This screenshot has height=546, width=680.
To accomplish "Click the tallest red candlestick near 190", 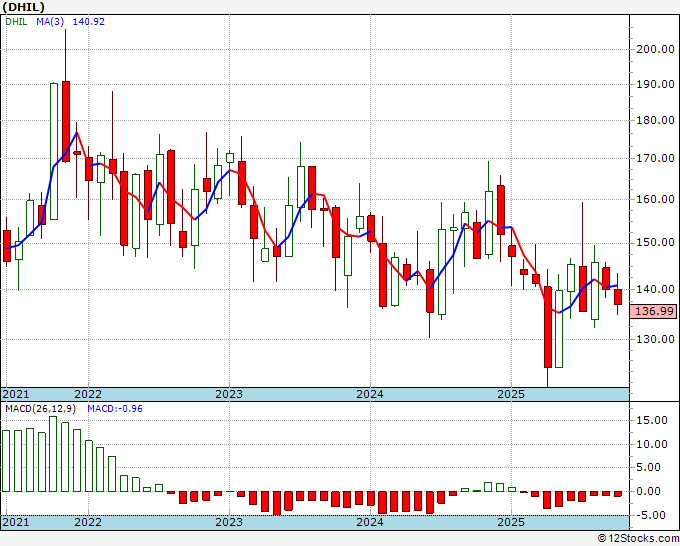I will [65, 121].
